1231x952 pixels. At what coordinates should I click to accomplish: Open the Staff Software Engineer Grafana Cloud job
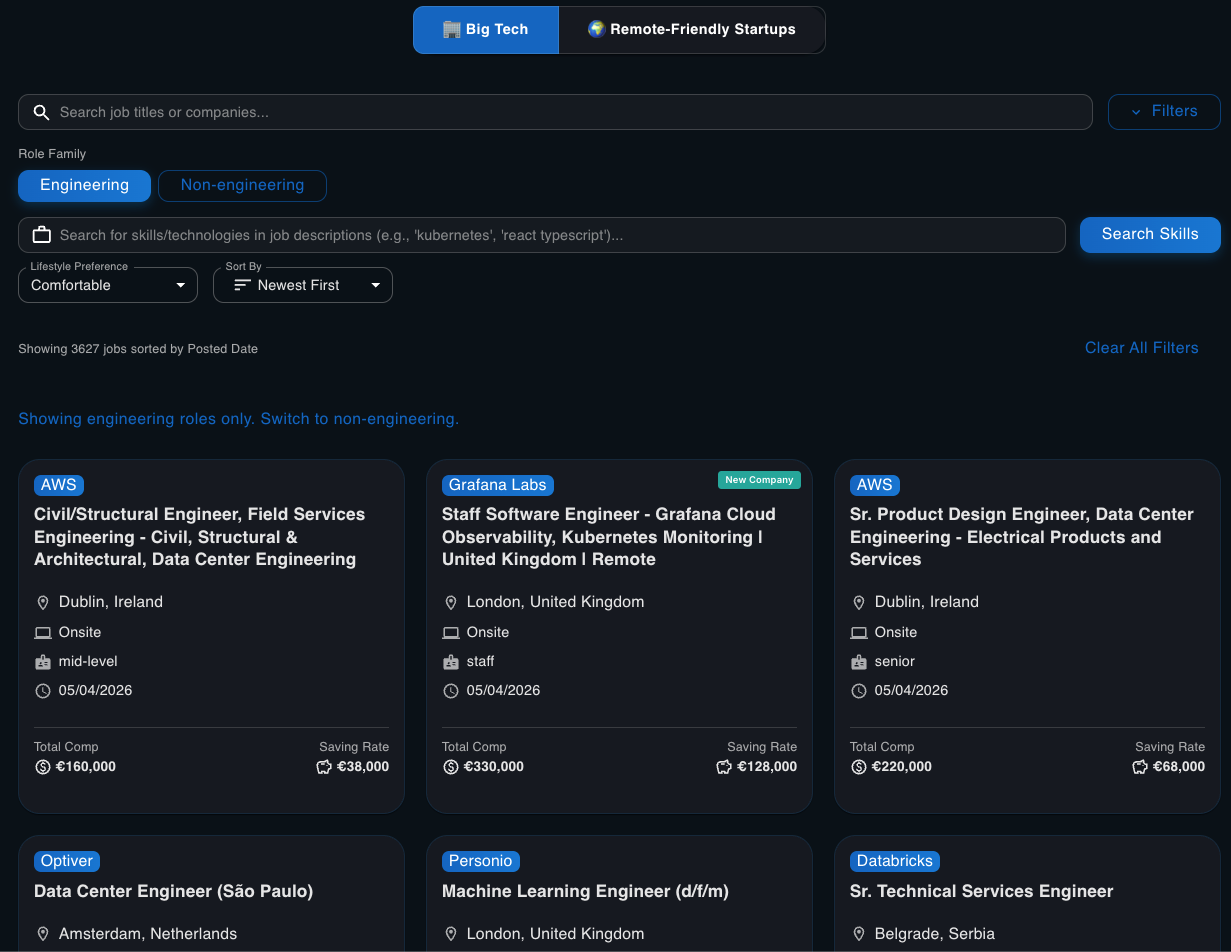[x=608, y=537]
